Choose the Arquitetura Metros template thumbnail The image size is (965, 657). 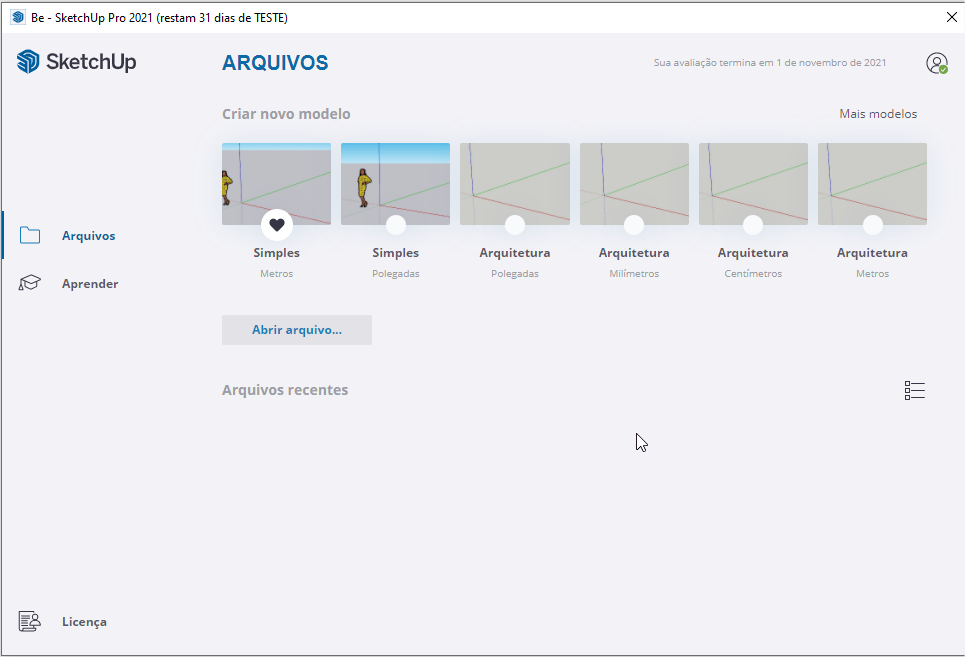tap(872, 183)
